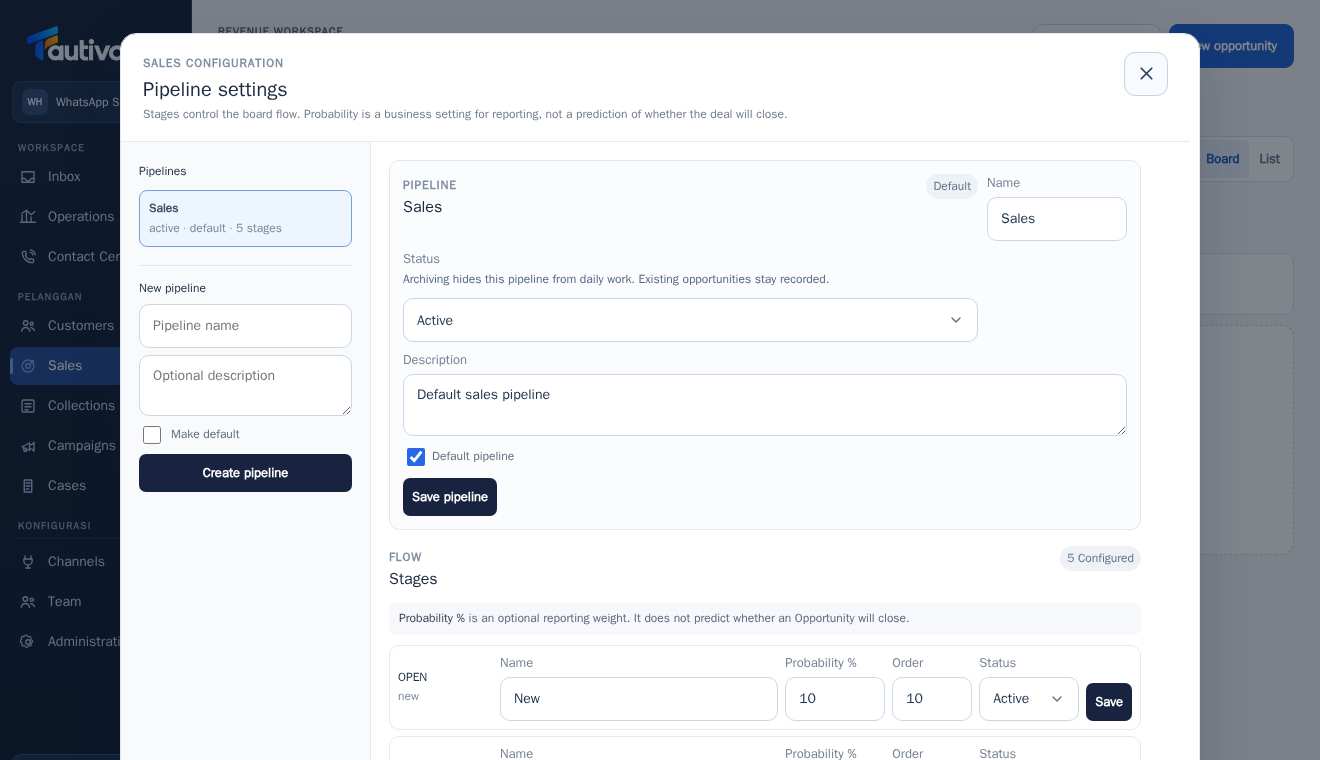This screenshot has height=760, width=1320.
Task: Click the WH workspace avatar
Action: (x=35, y=102)
